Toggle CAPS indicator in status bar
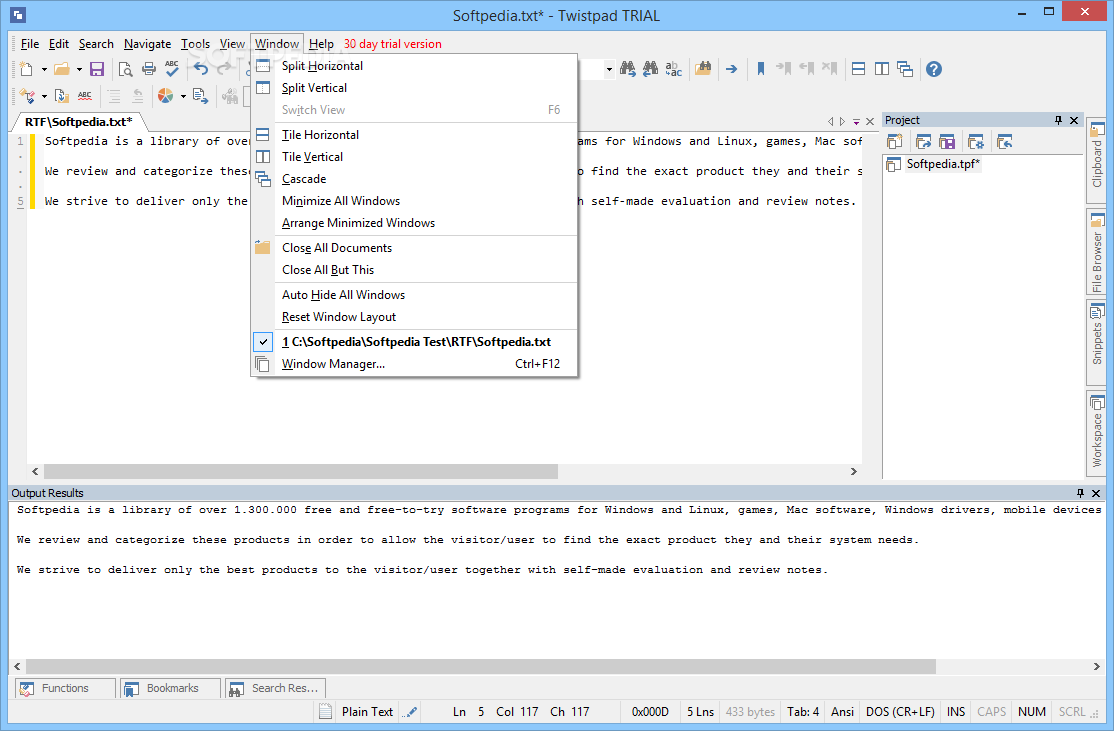The width and height of the screenshot is (1114, 731). [992, 712]
